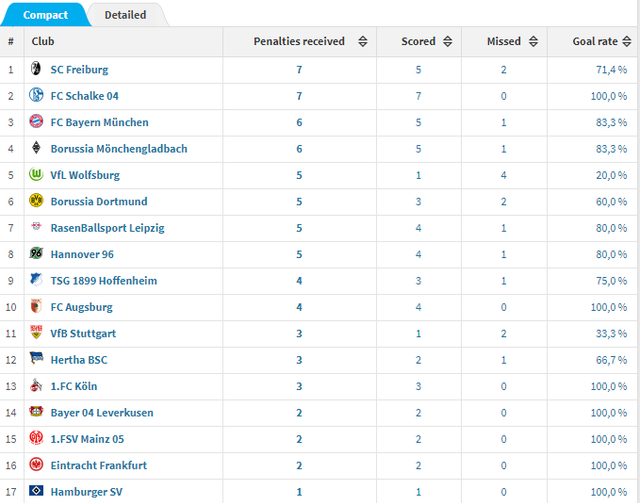The image size is (640, 503).
Task: Click the # rank column header
Action: (x=11, y=41)
